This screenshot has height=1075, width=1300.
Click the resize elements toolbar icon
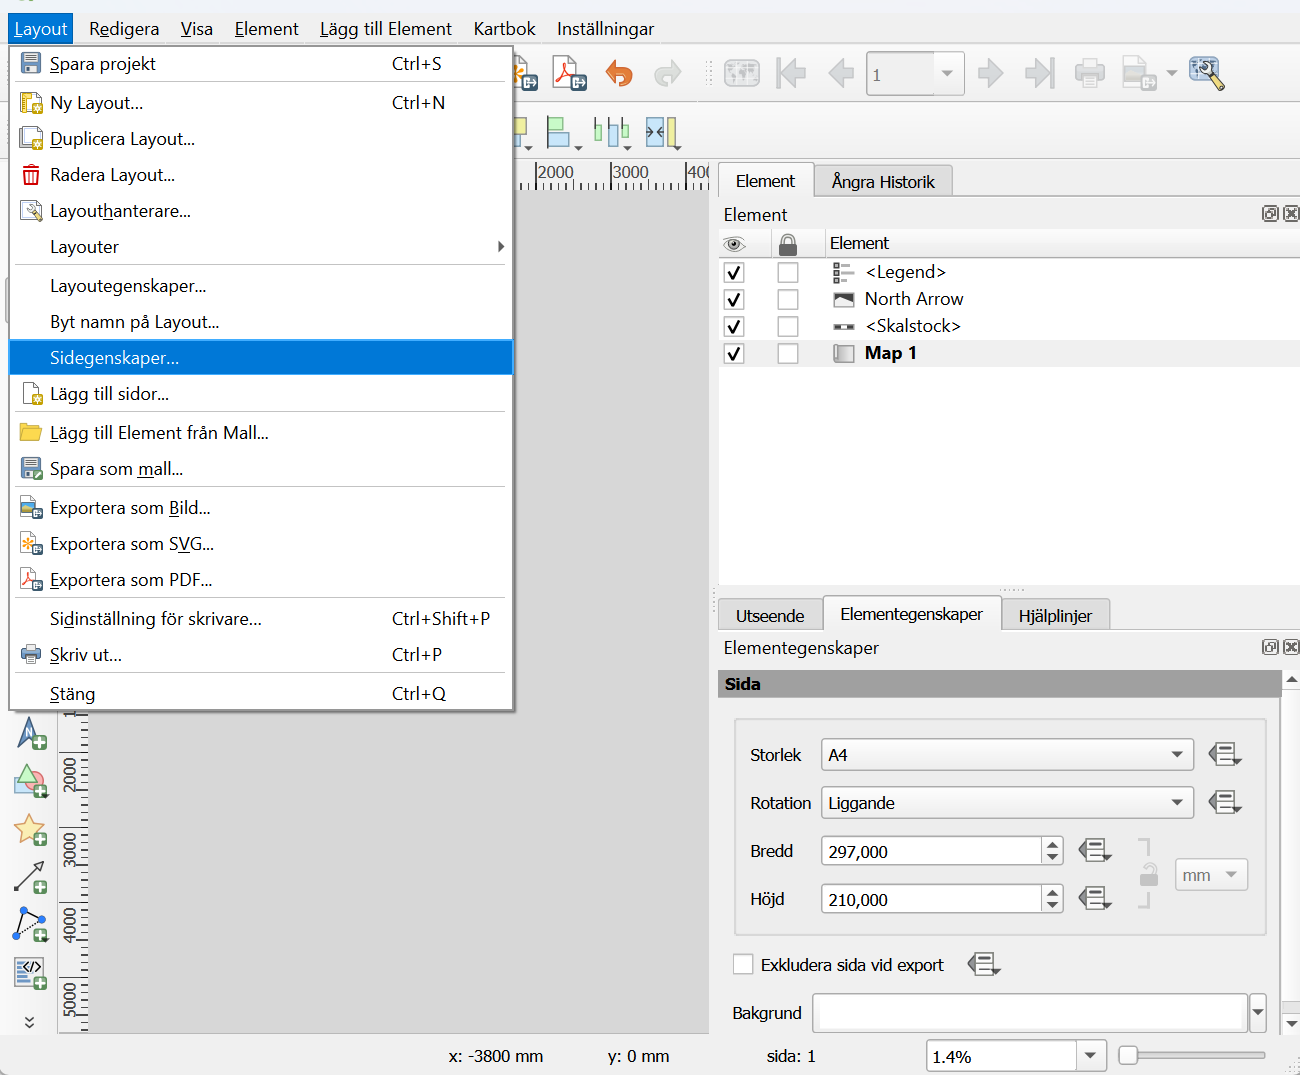pyautogui.click(x=662, y=132)
